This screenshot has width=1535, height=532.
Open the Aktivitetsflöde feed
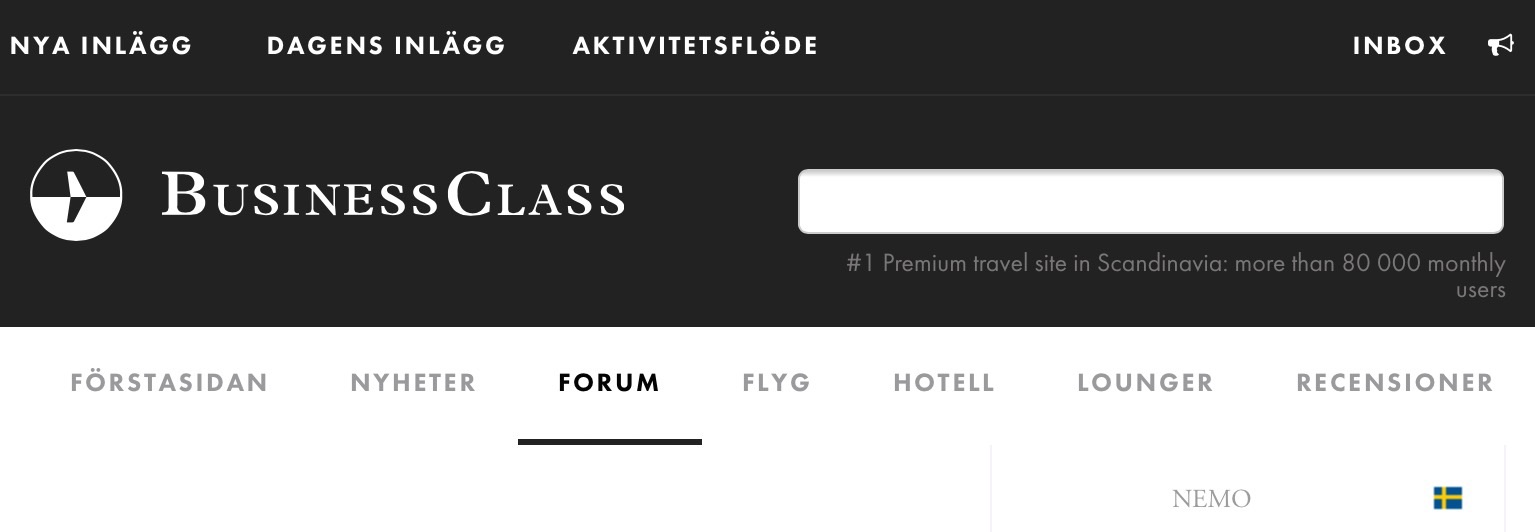(695, 46)
